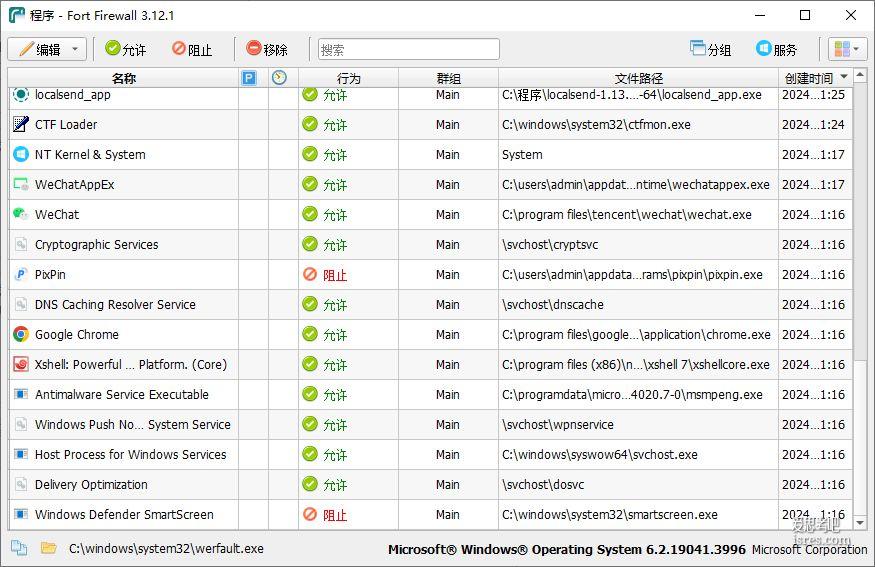Click the \svchost\dosvc path cell
The image size is (875, 567).
coord(638,484)
